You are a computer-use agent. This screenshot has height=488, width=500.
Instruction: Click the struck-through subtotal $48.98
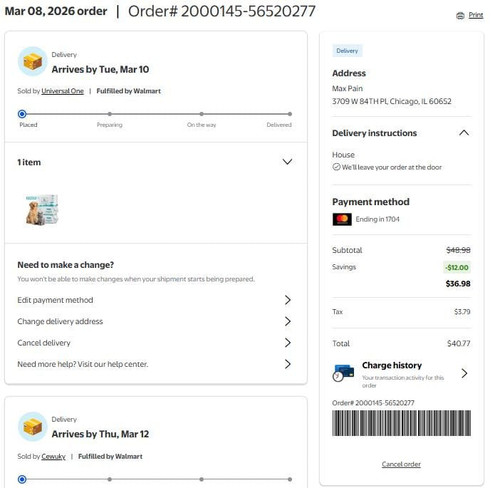click(x=458, y=250)
